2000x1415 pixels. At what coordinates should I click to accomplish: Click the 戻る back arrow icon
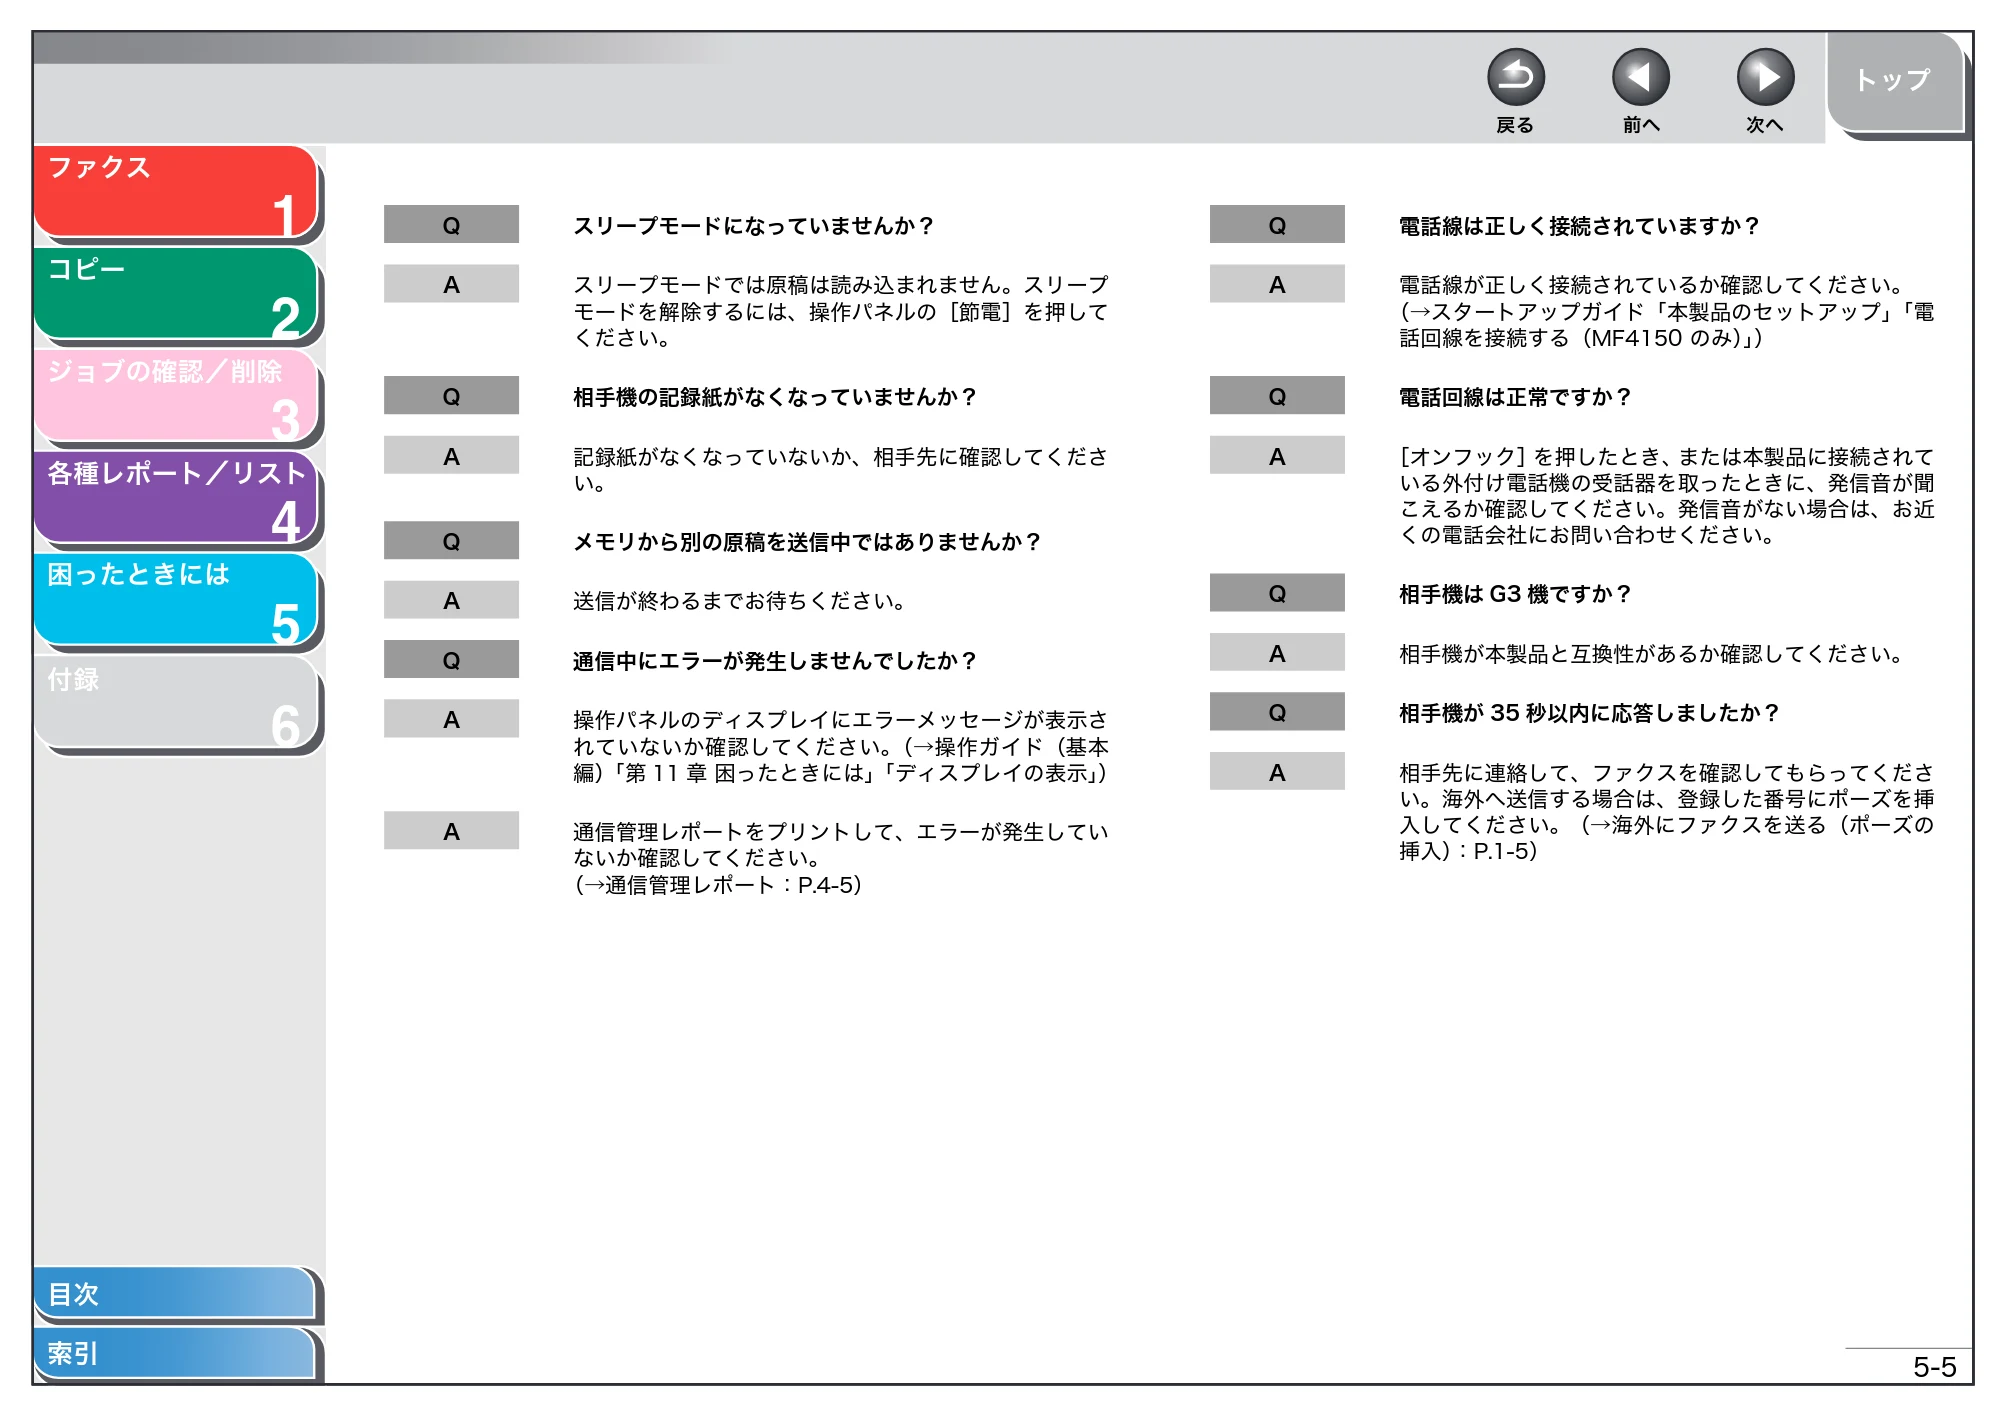click(1515, 77)
